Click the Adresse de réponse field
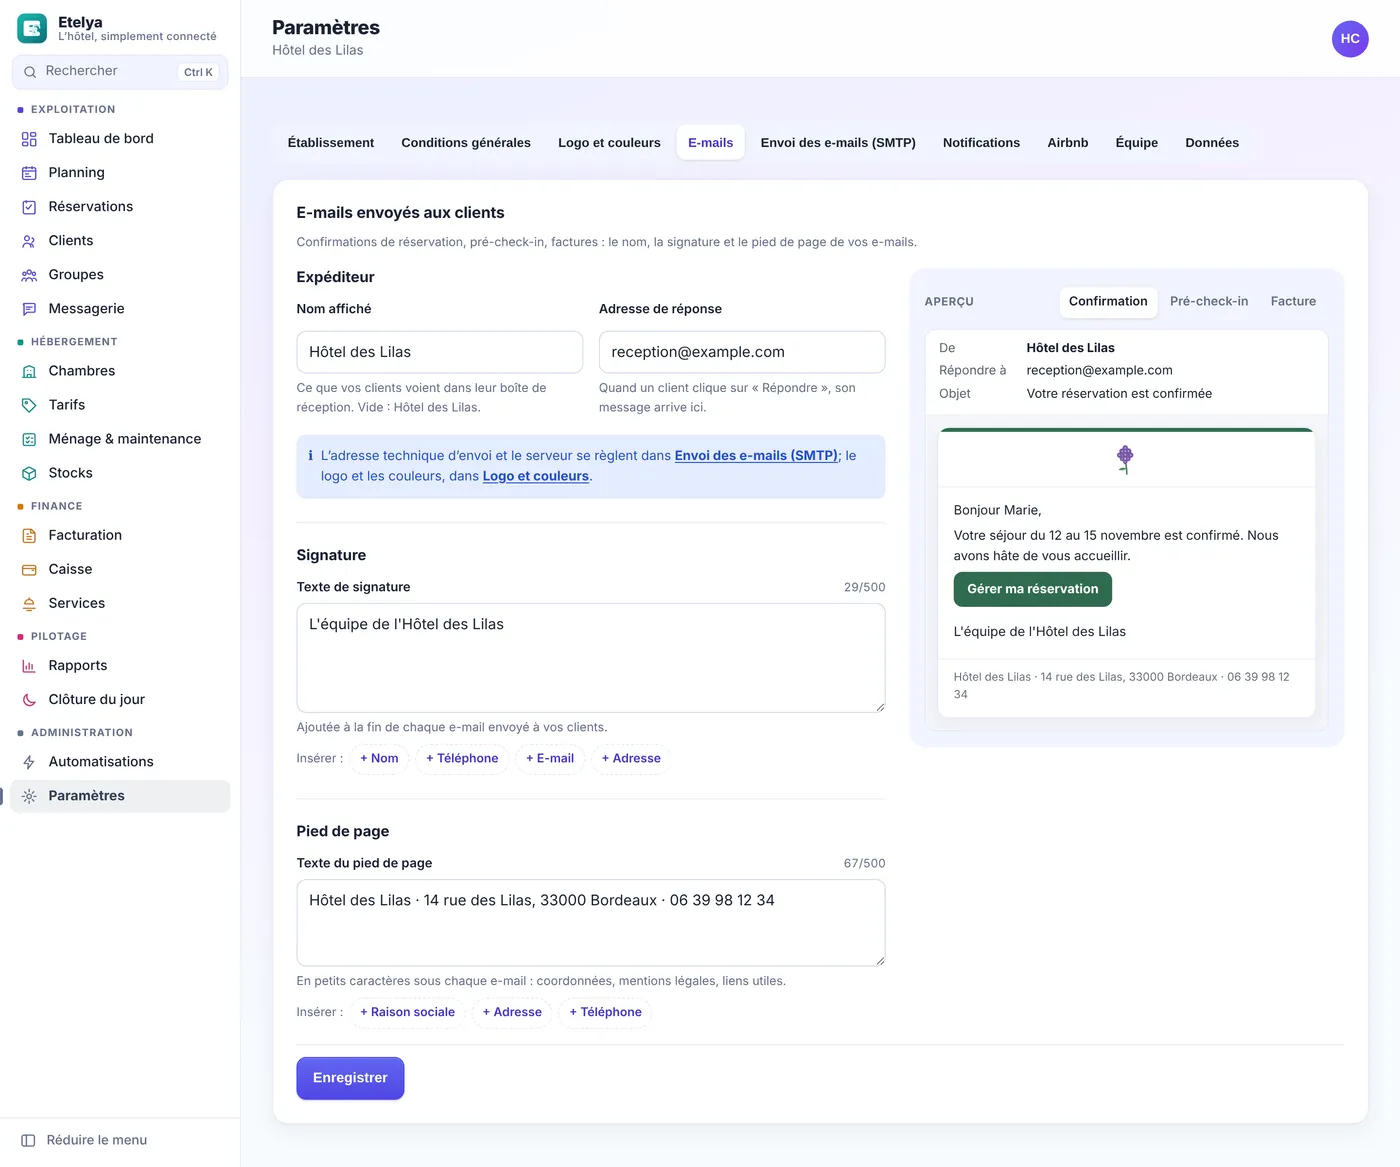Image resolution: width=1400 pixels, height=1167 pixels. 742,352
